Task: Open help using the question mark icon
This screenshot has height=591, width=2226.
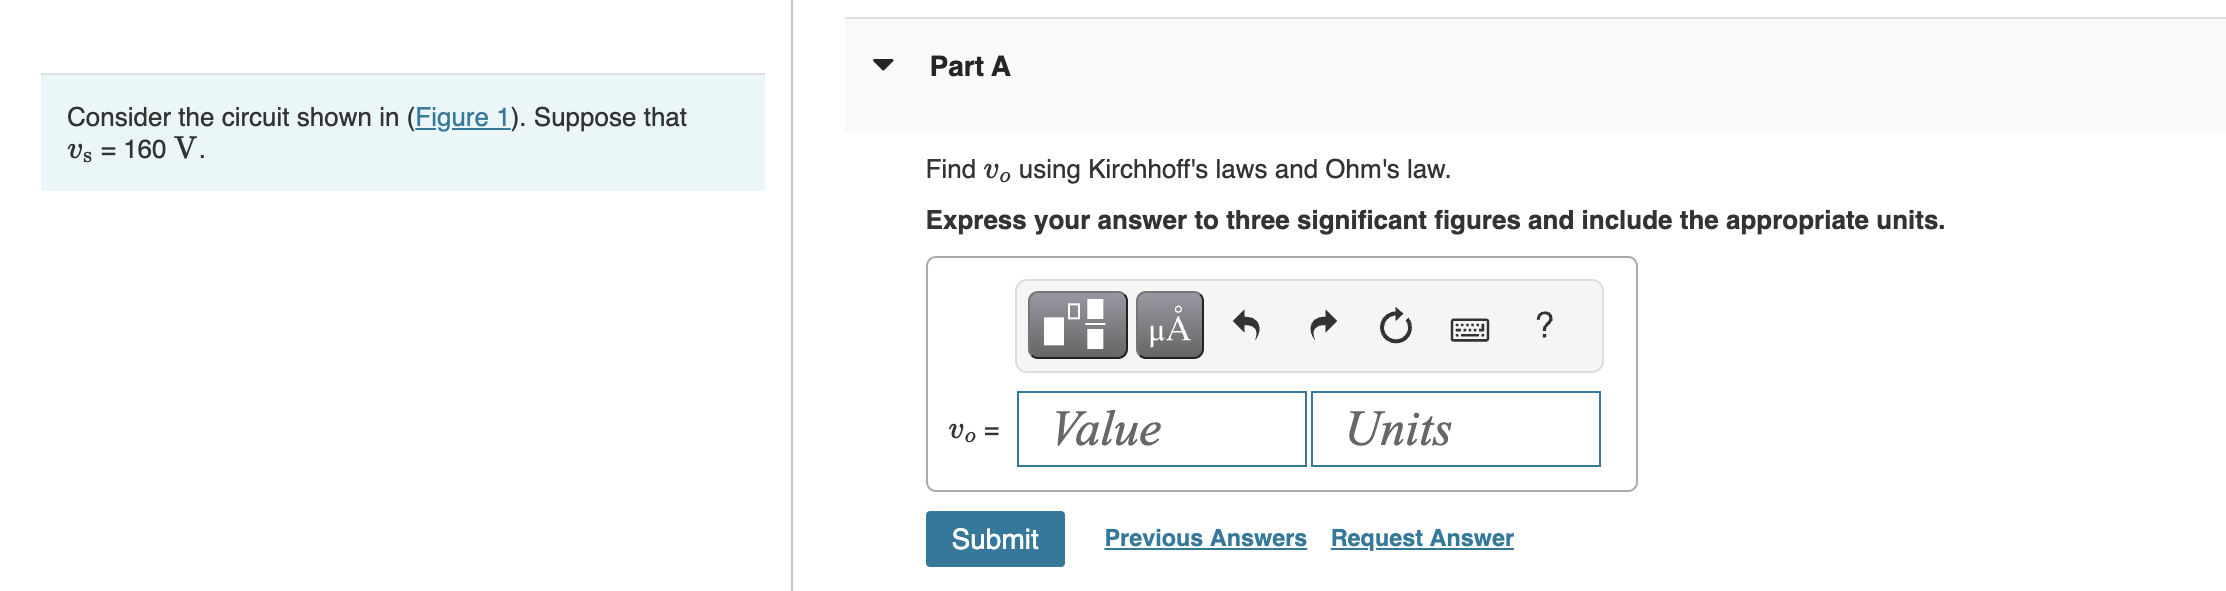Action: [1544, 325]
